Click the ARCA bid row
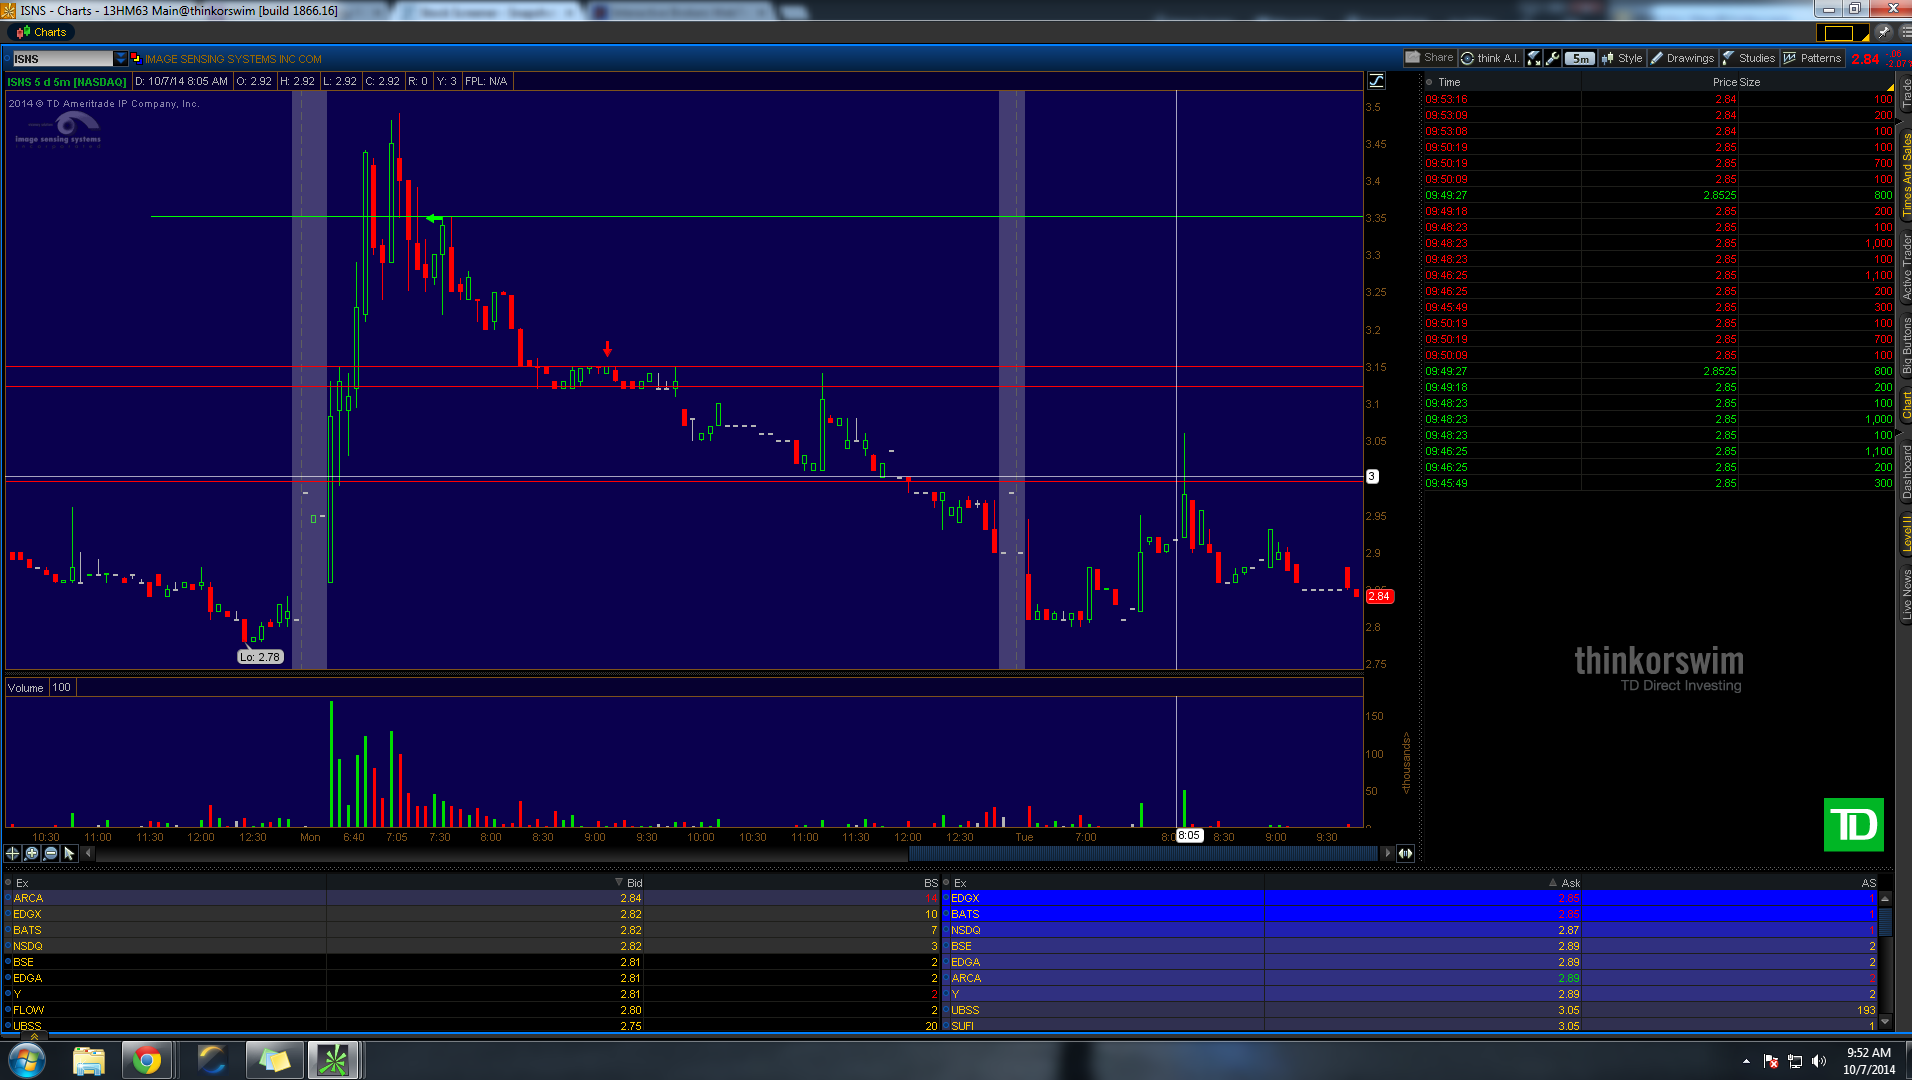Screen dimensions: 1912x1080 [472, 898]
